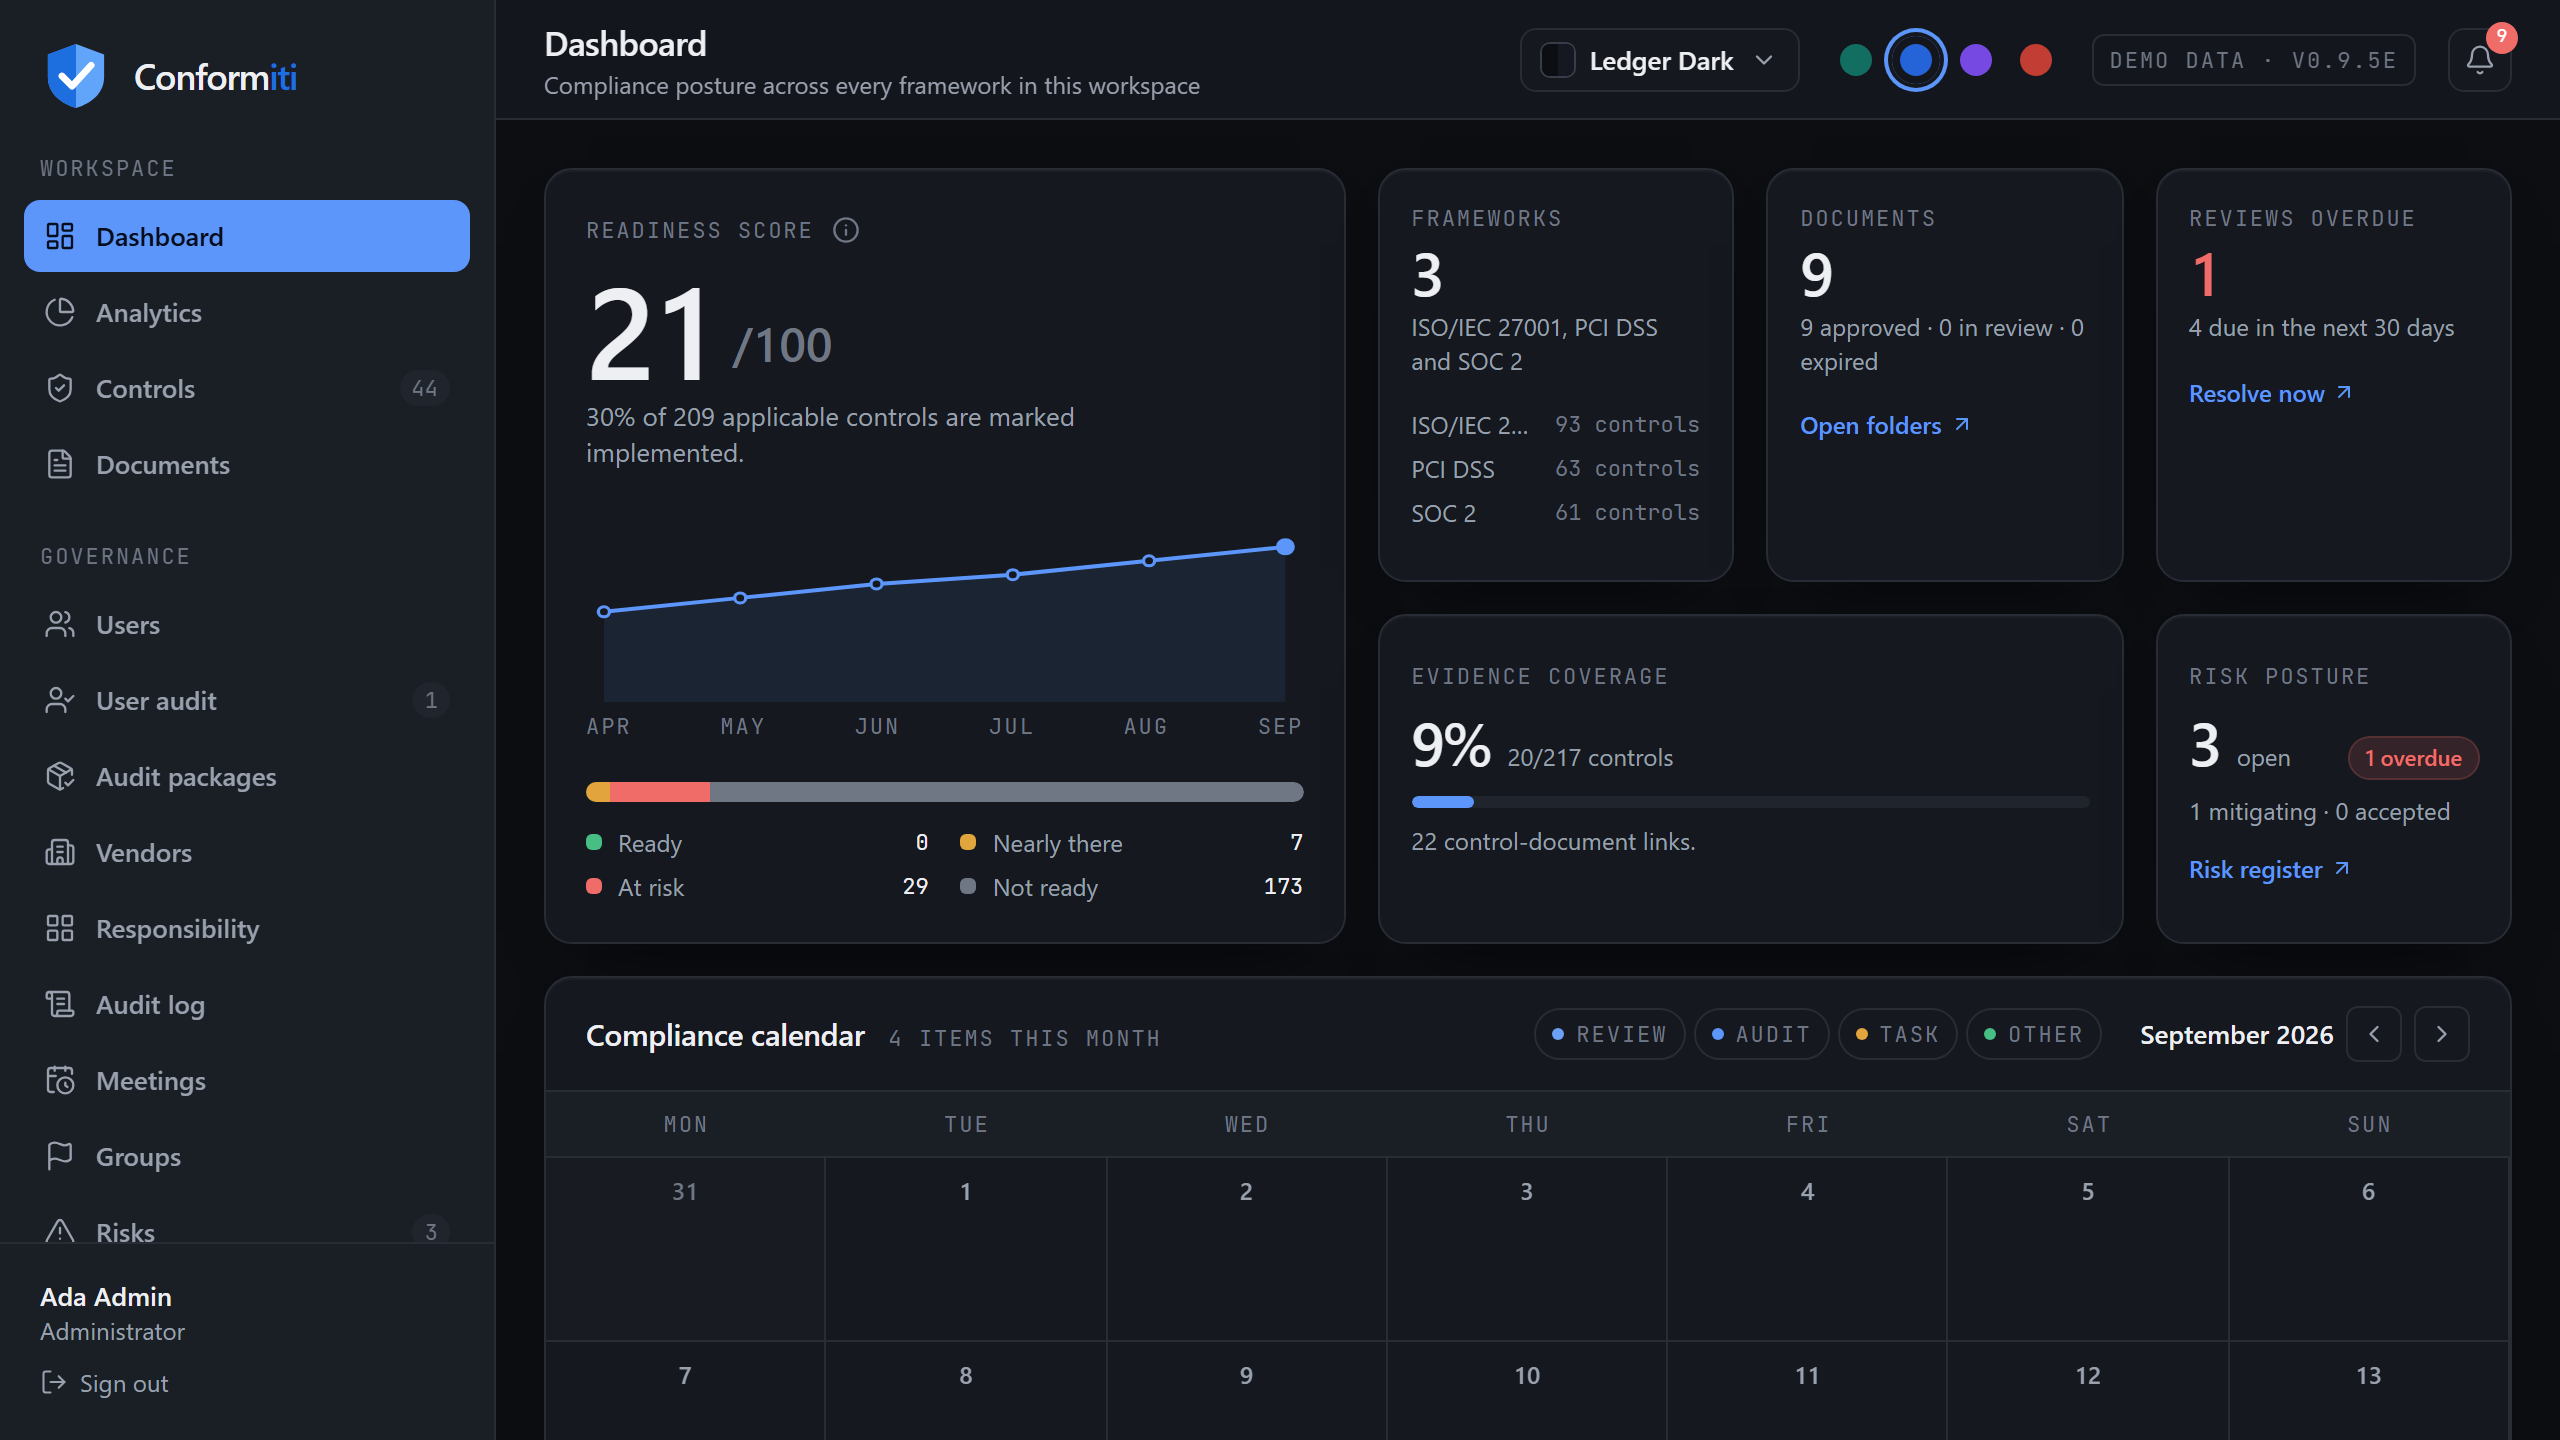Viewport: 2560px width, 1440px height.
Task: Click the Controls shield icon
Action: tap(60, 388)
